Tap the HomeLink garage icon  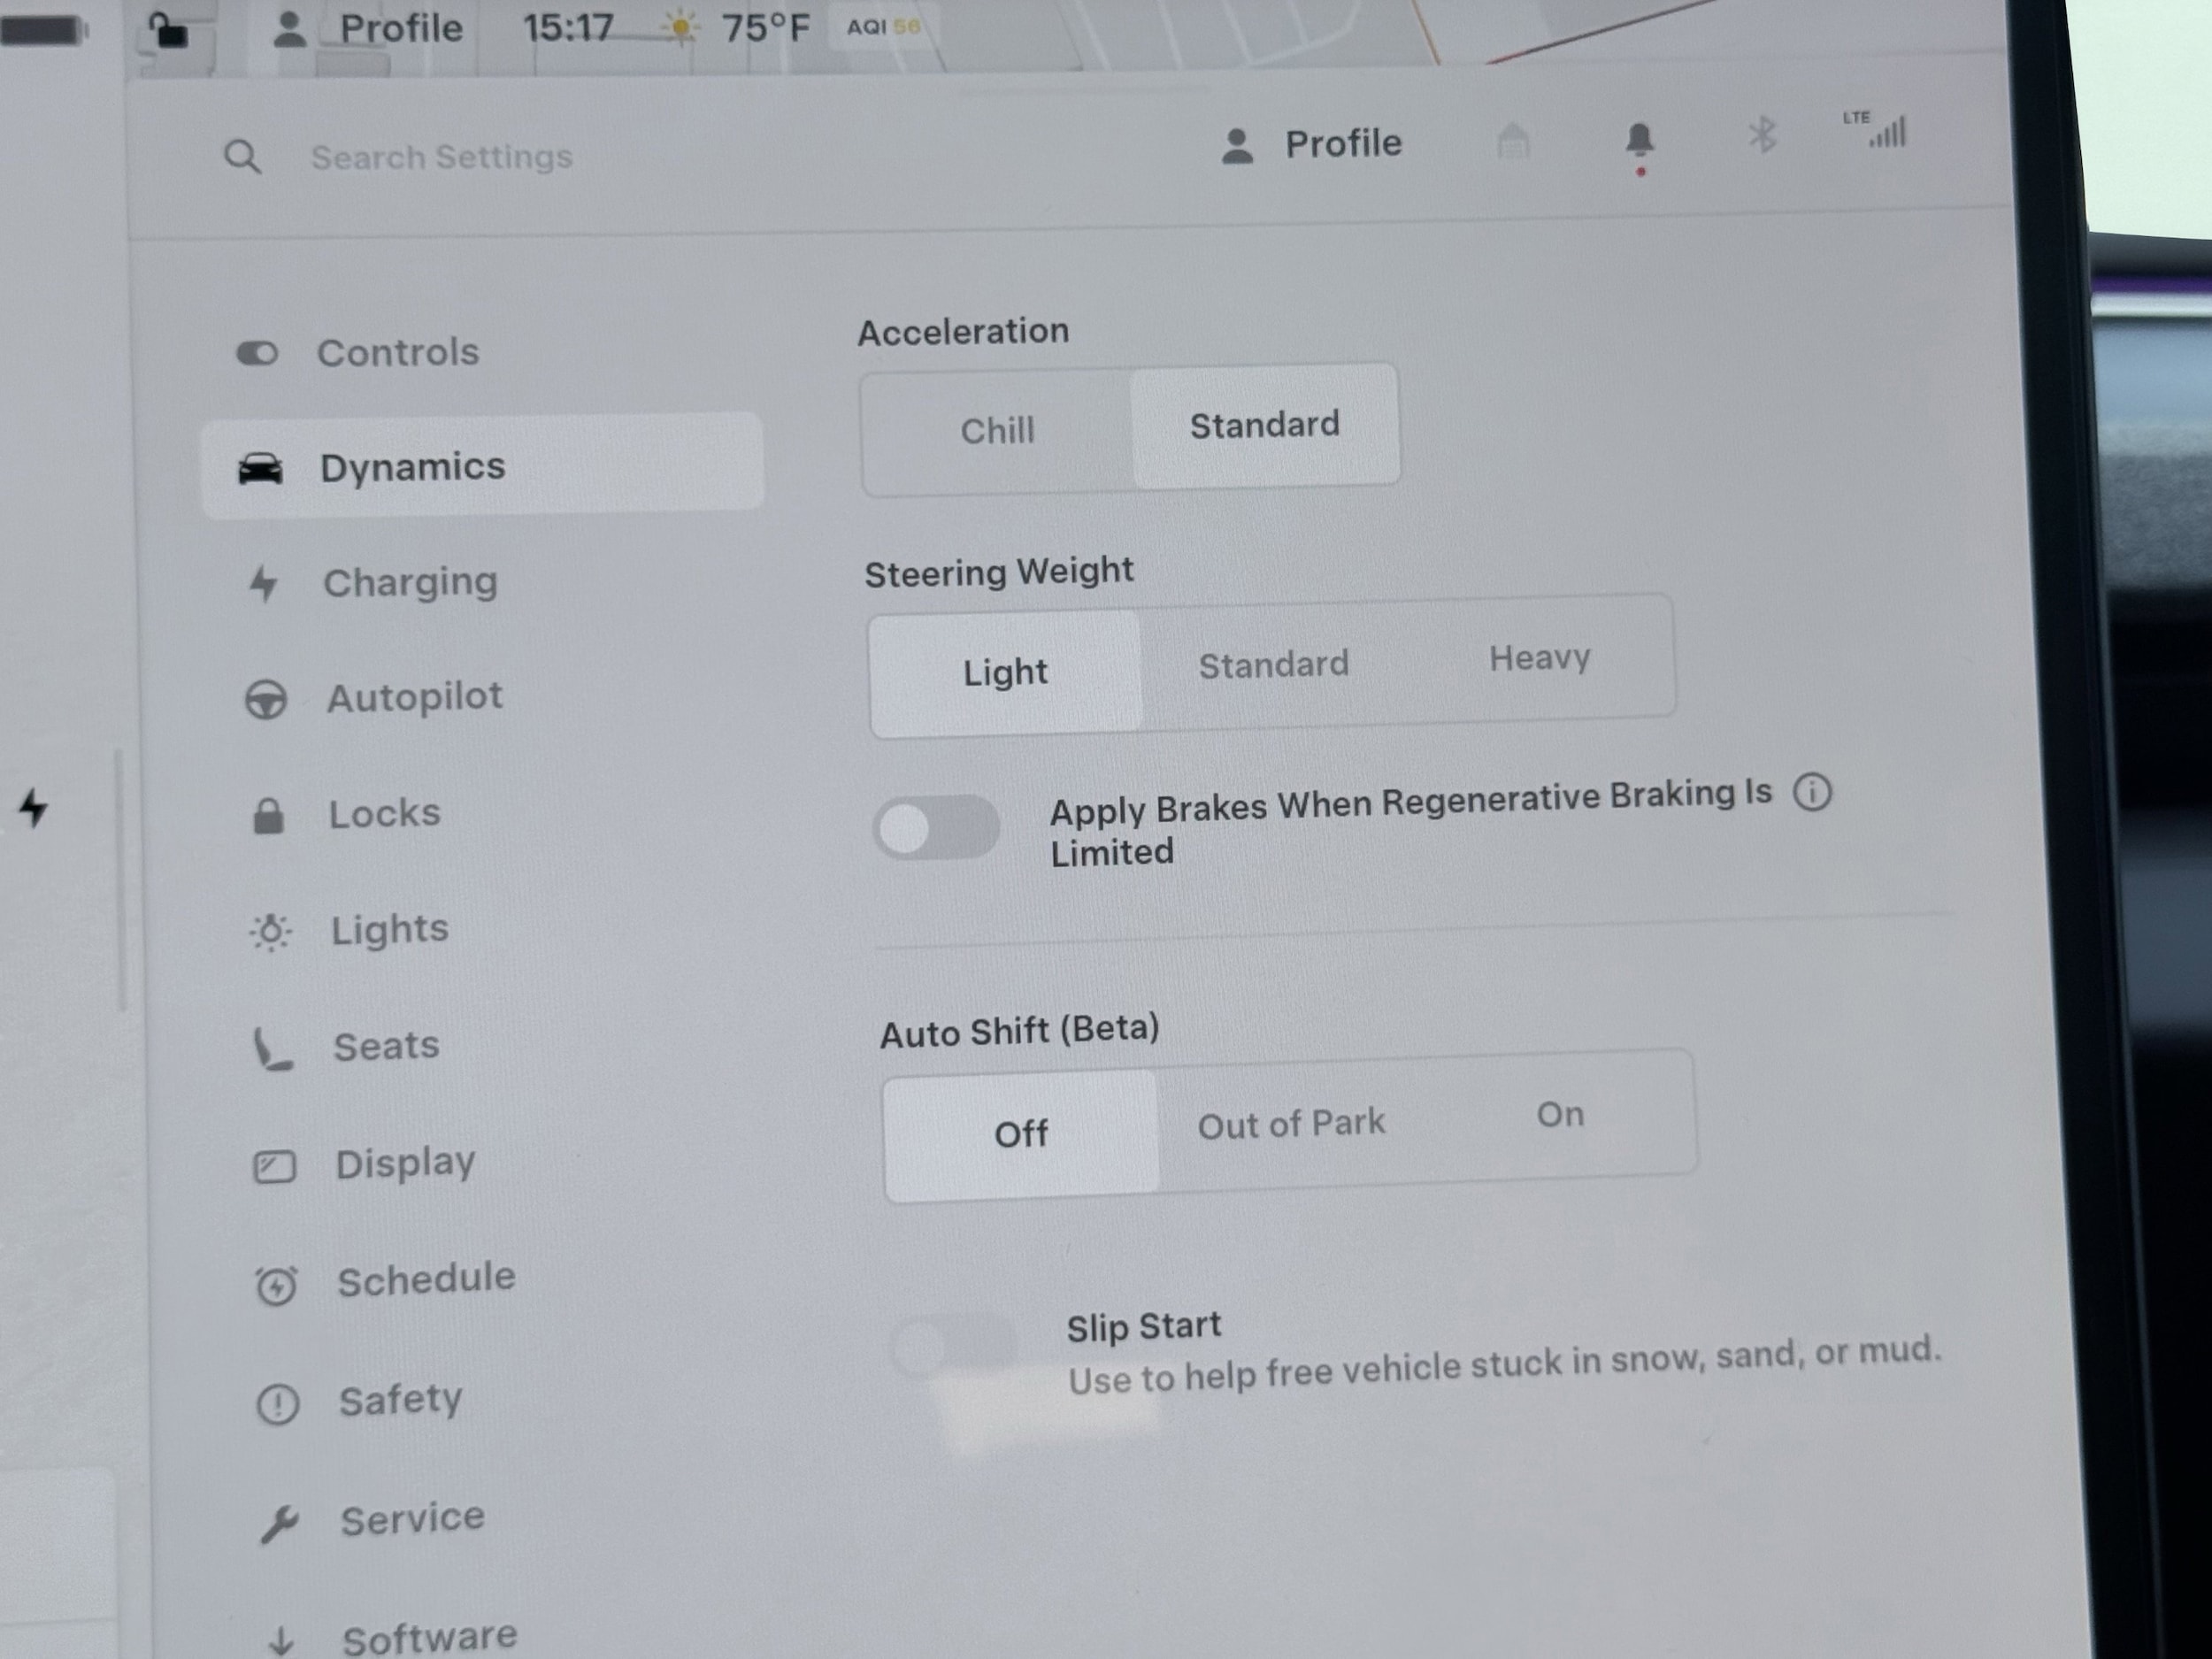pos(1513,142)
